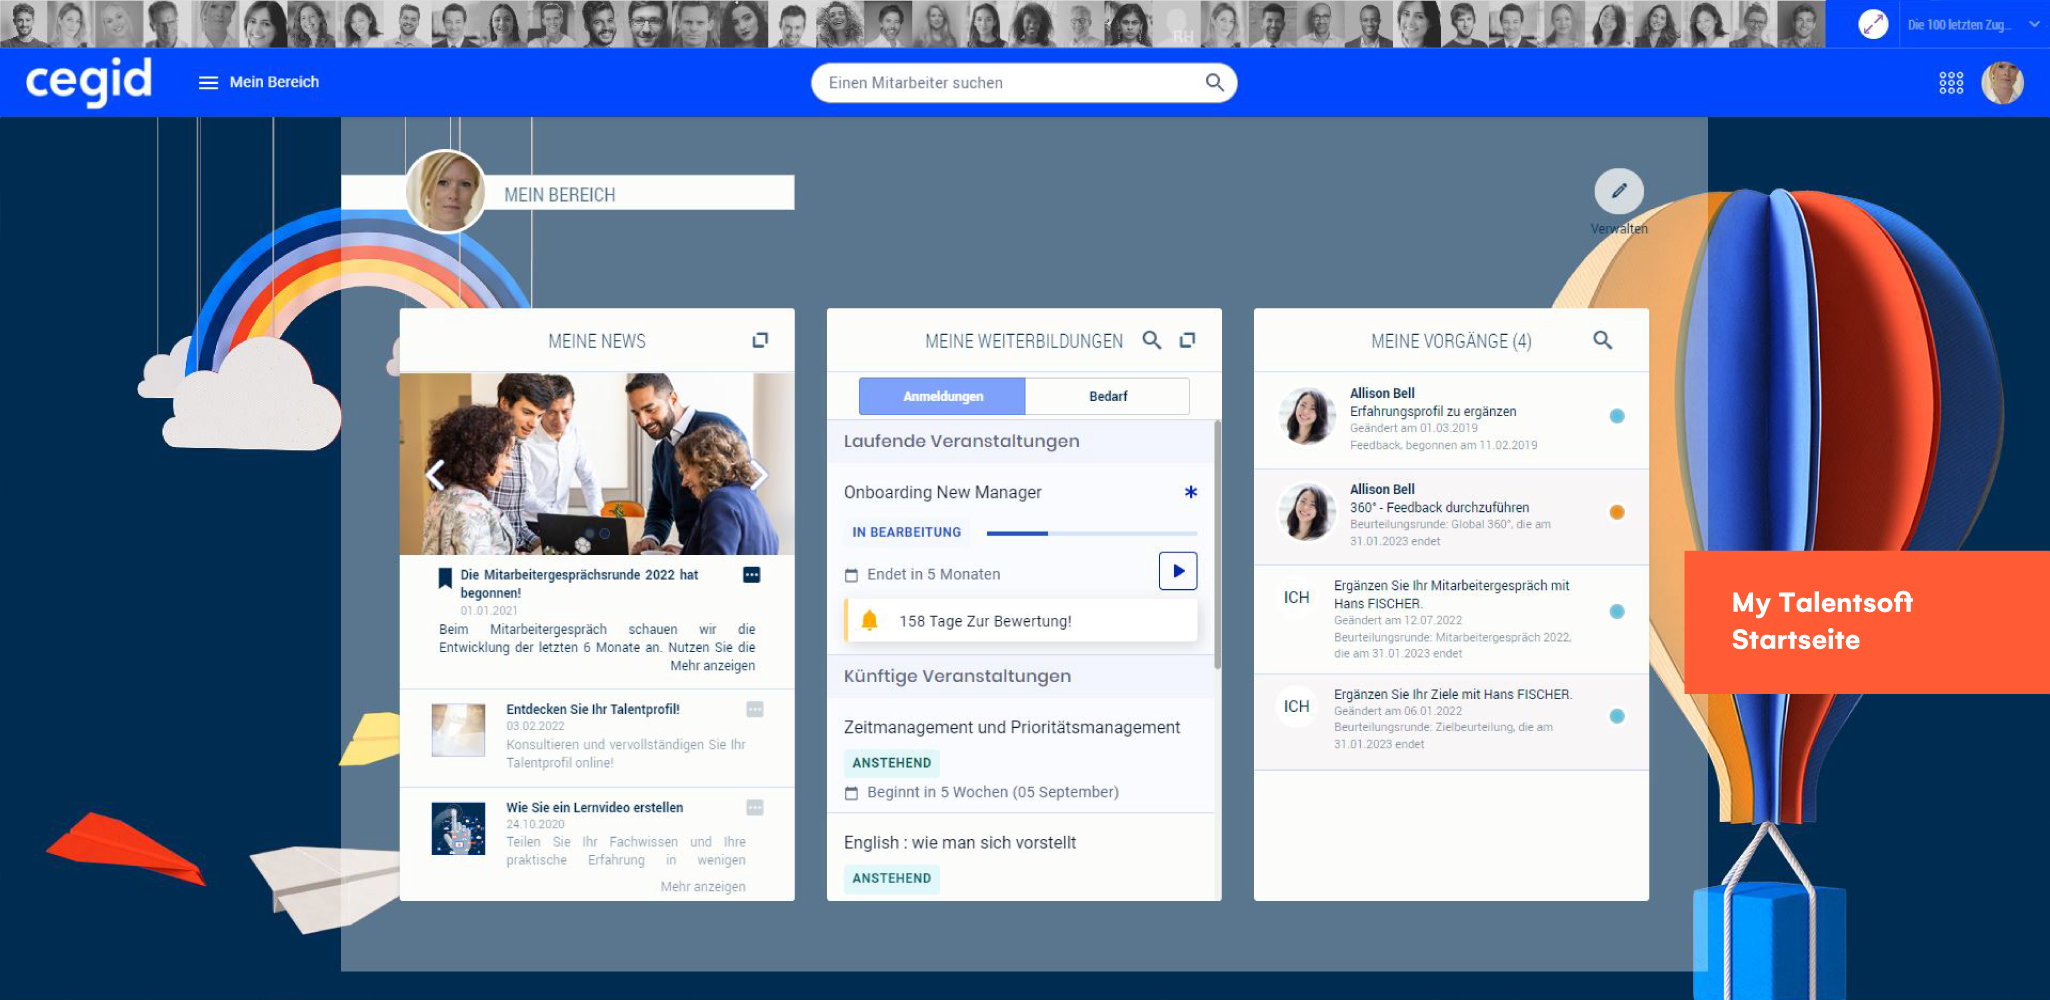Click the profile photo beside MEIN BEREICH title
Image resolution: width=2050 pixels, height=1000 pixels.
[x=446, y=191]
